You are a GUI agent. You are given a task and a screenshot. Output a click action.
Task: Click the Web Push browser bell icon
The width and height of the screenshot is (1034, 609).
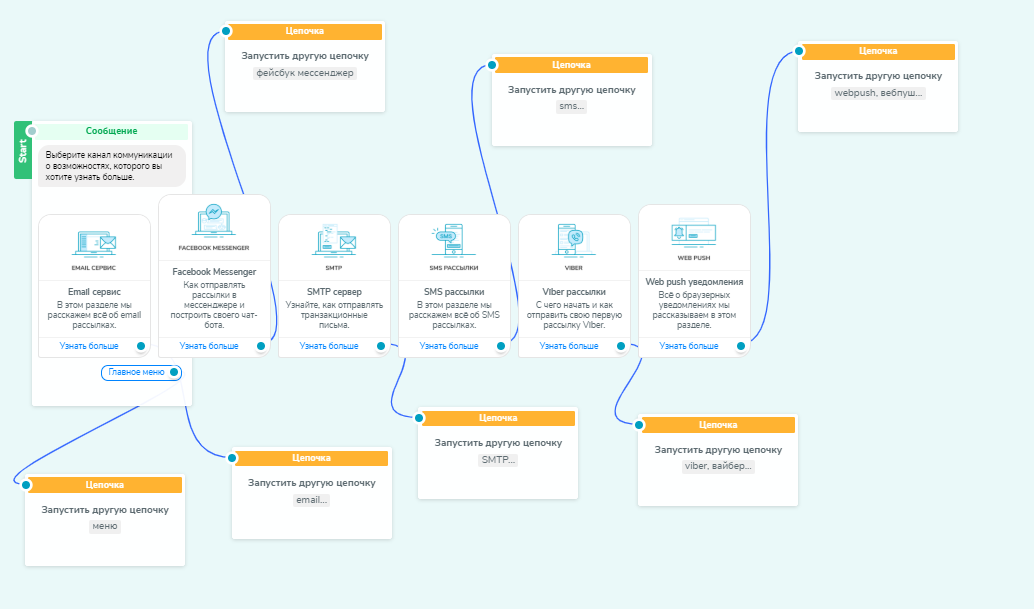[694, 233]
